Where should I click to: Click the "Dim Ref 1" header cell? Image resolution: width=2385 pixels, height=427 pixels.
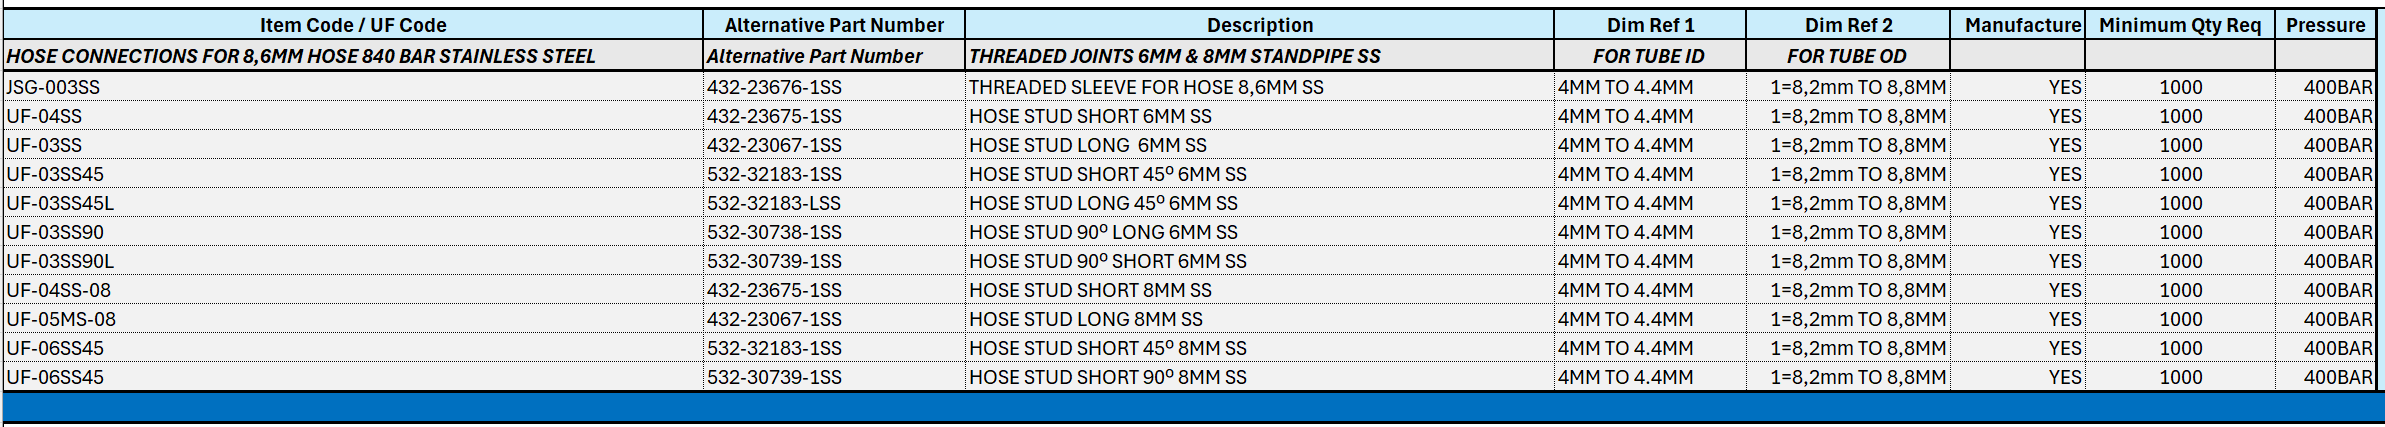[x=1650, y=25]
